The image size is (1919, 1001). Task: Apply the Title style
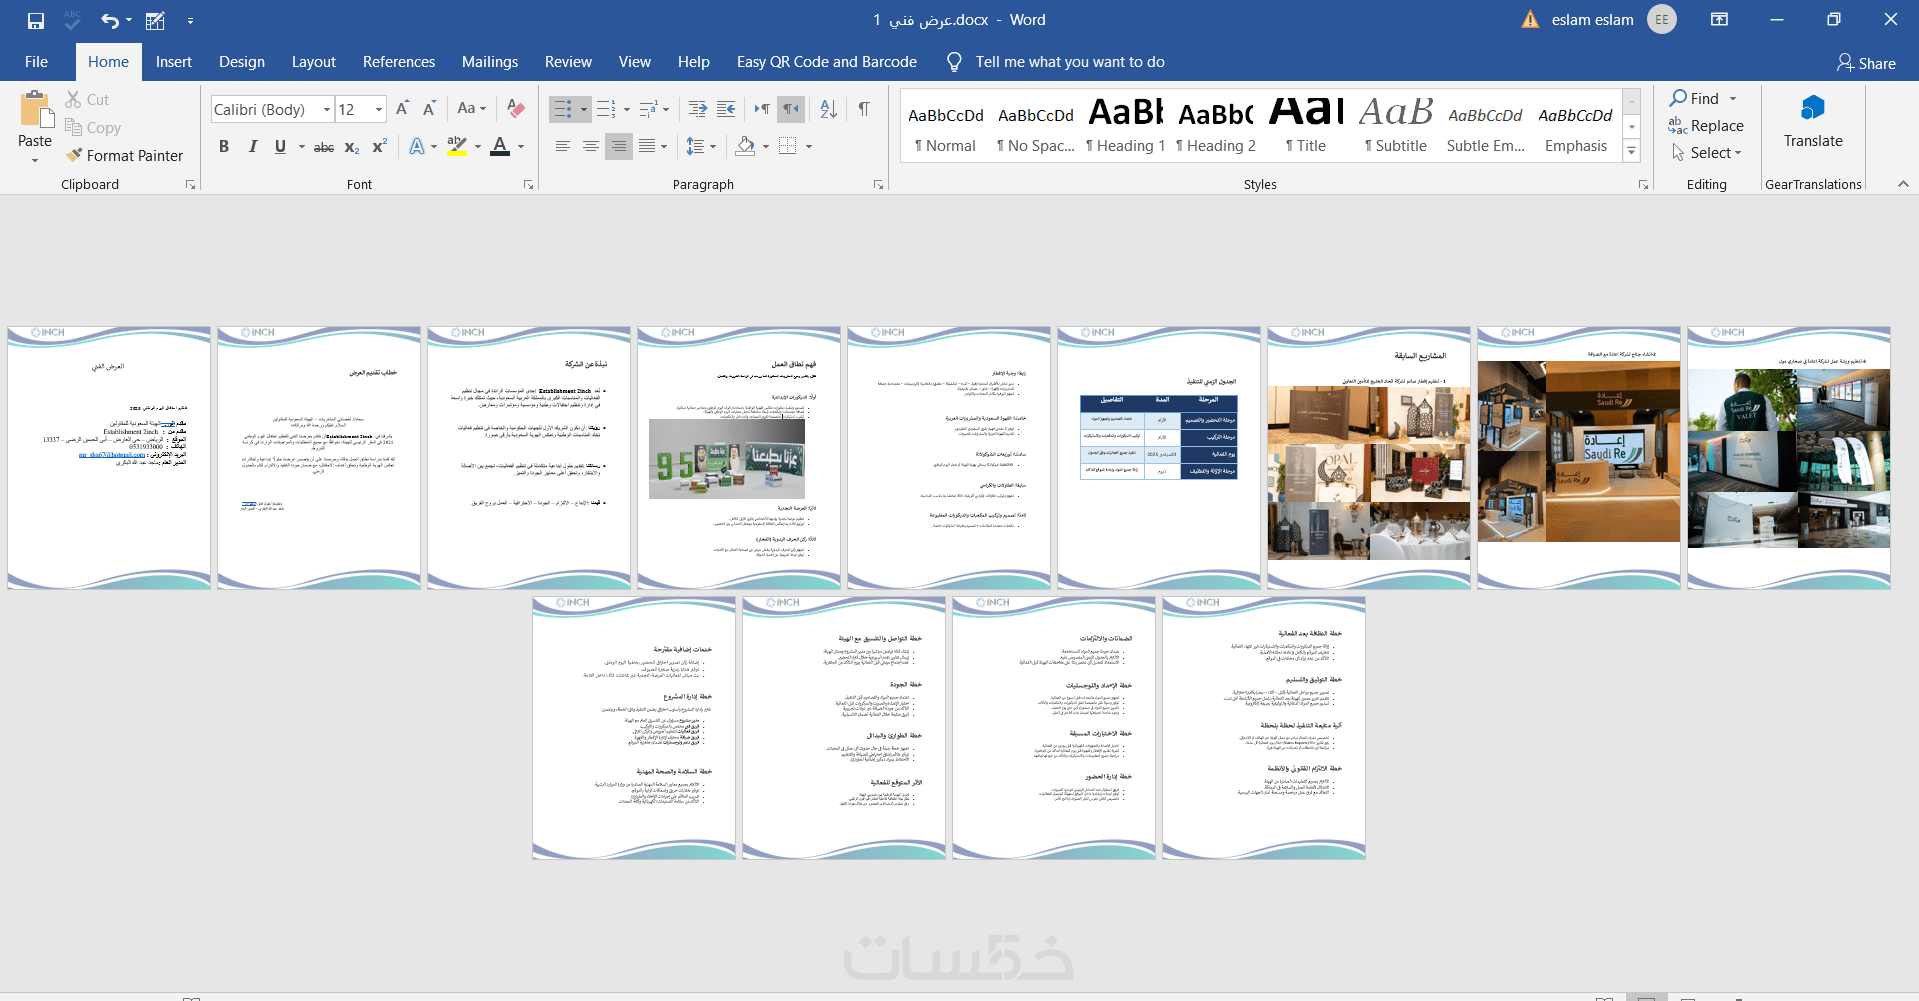point(1306,125)
